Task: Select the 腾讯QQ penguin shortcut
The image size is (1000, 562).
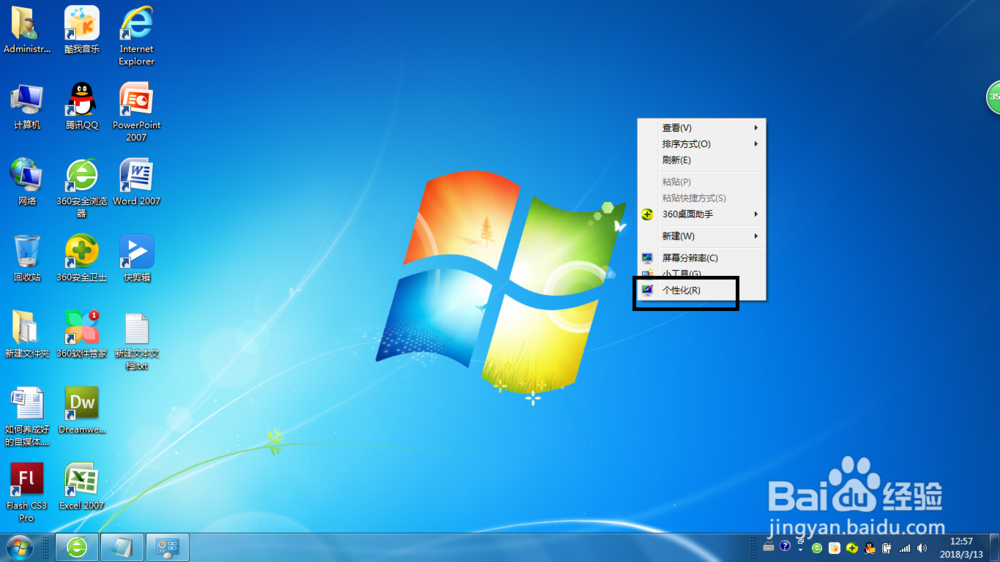Action: (82, 107)
